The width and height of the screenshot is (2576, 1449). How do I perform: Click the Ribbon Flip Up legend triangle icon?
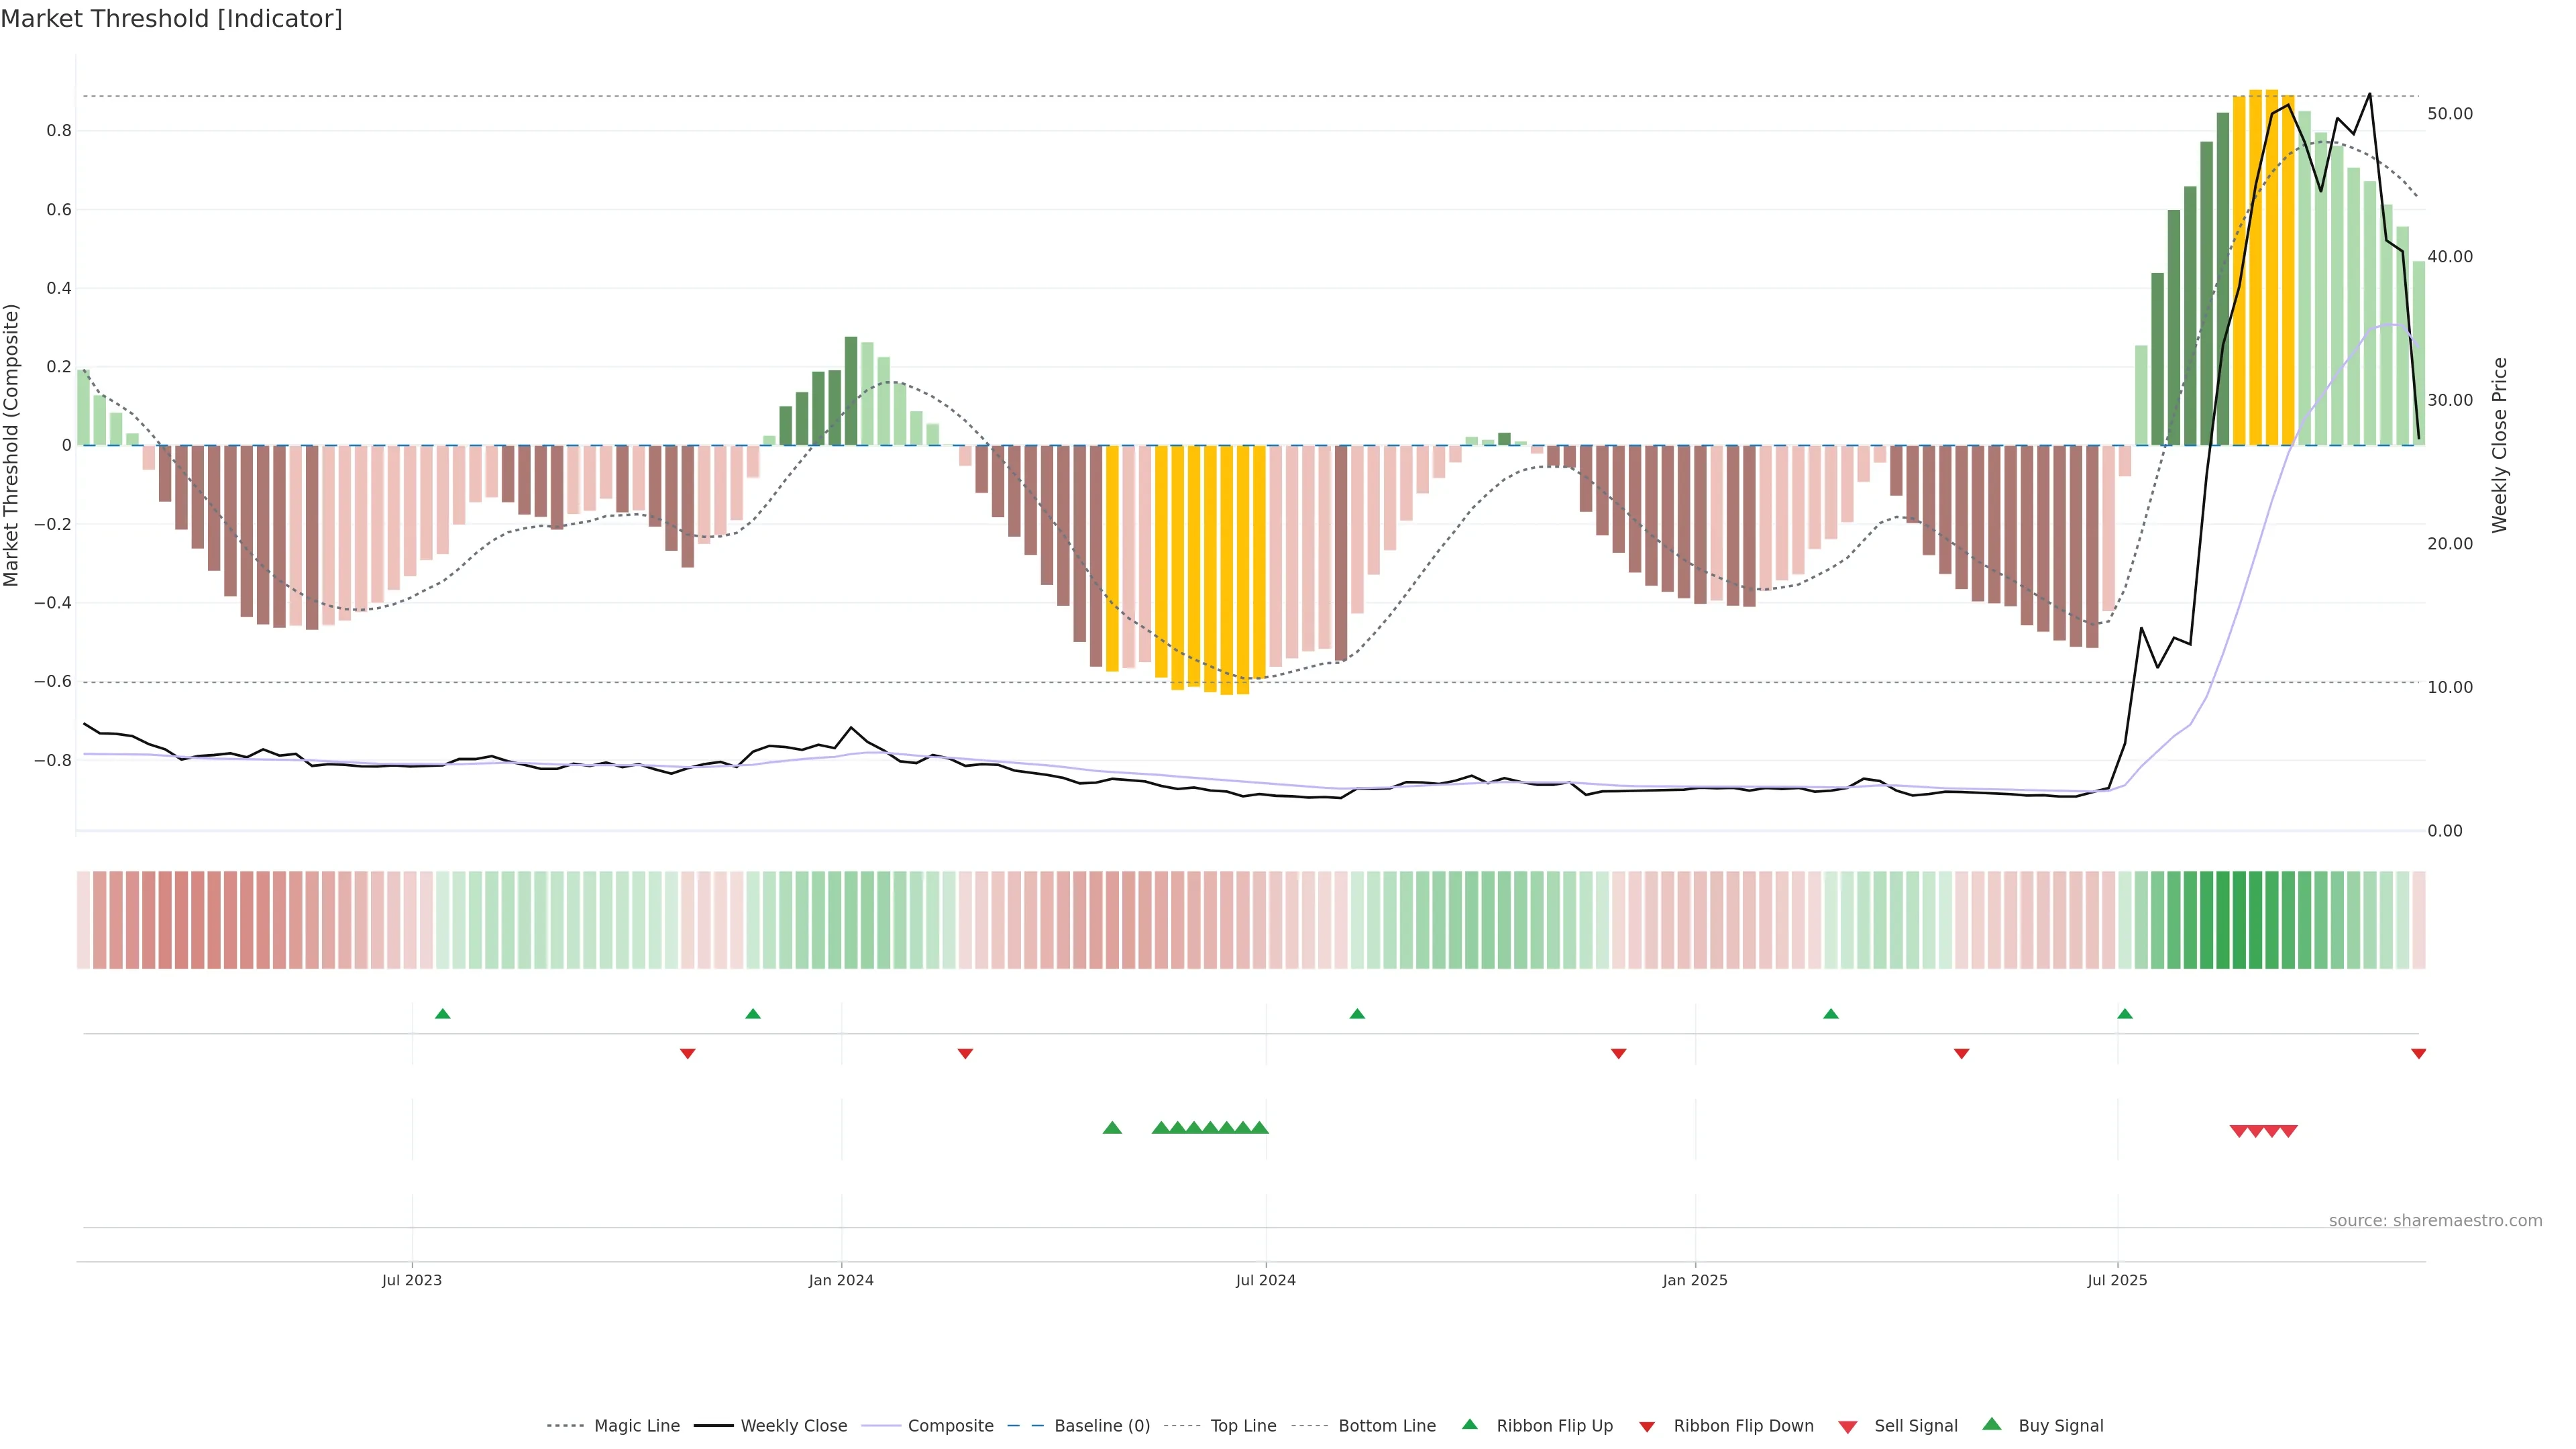click(x=1469, y=1424)
